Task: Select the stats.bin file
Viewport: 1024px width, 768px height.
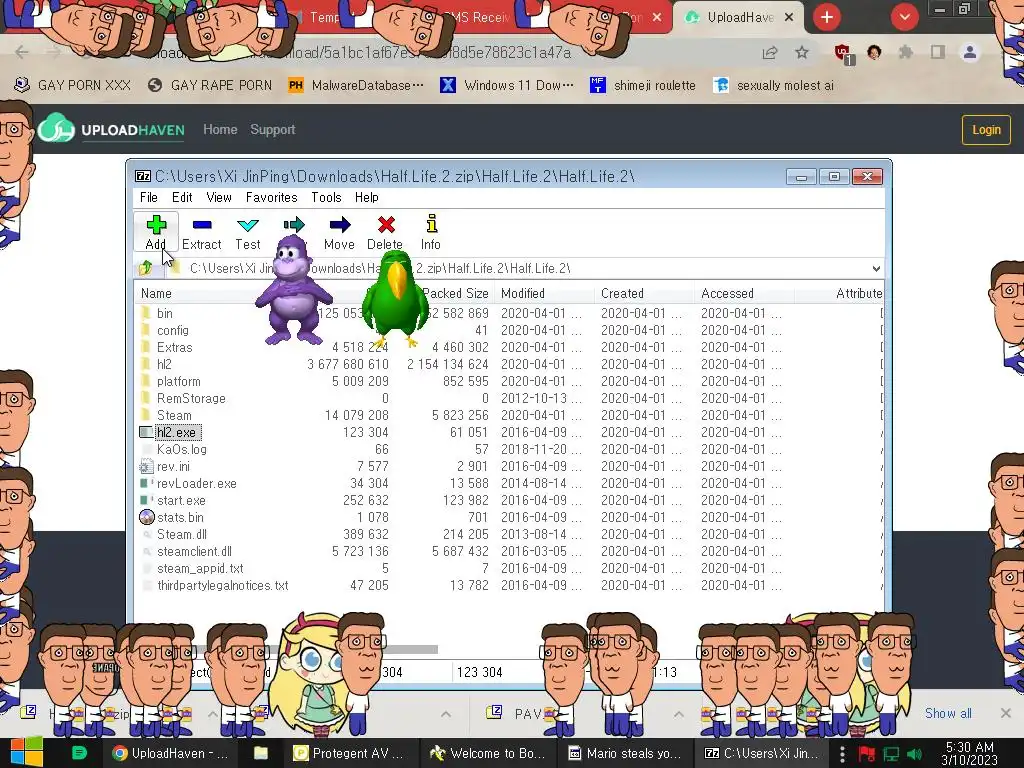Action: (x=180, y=517)
